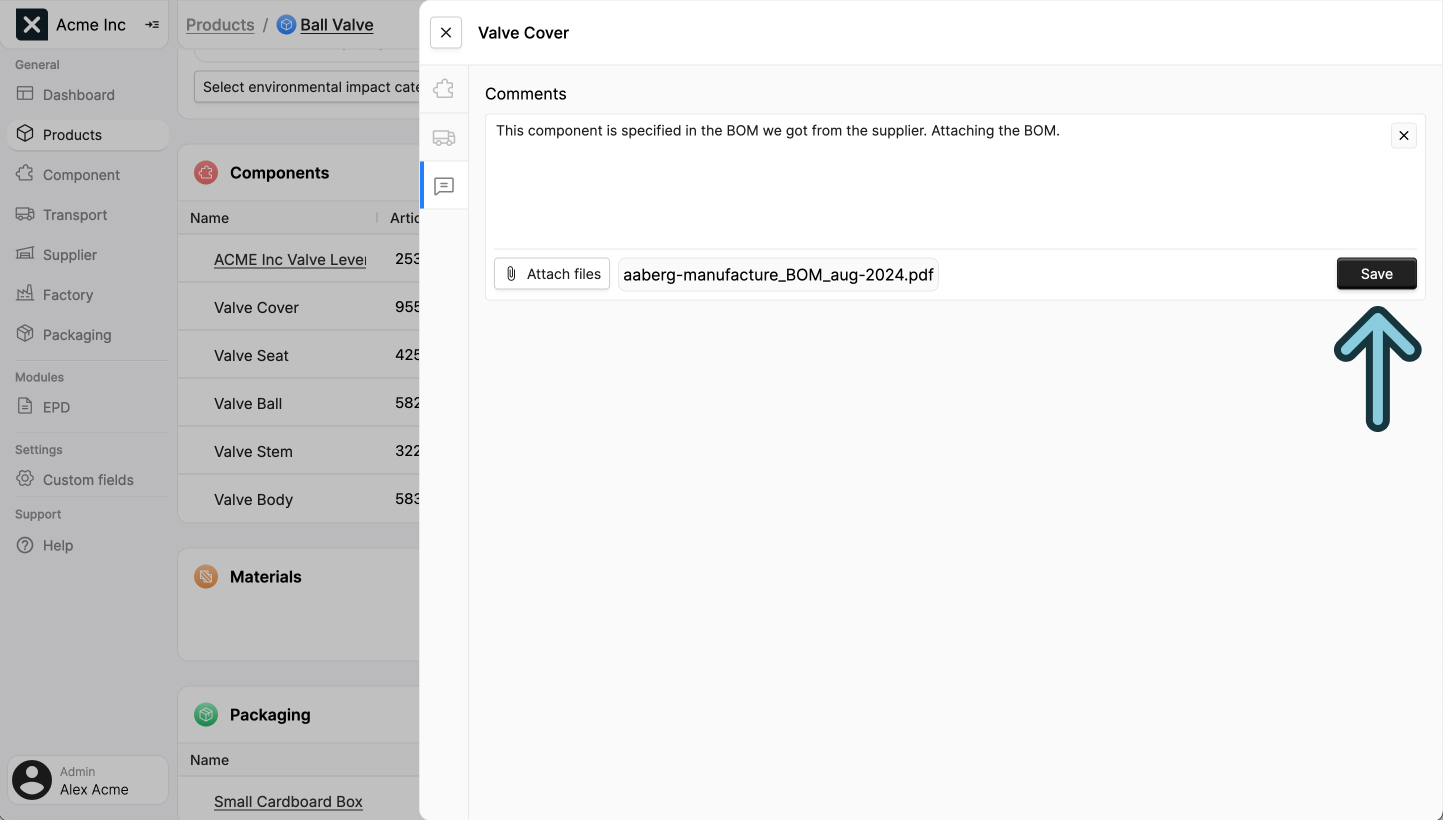Click Attach files
Viewport: 1443px width, 820px height.
(x=551, y=273)
